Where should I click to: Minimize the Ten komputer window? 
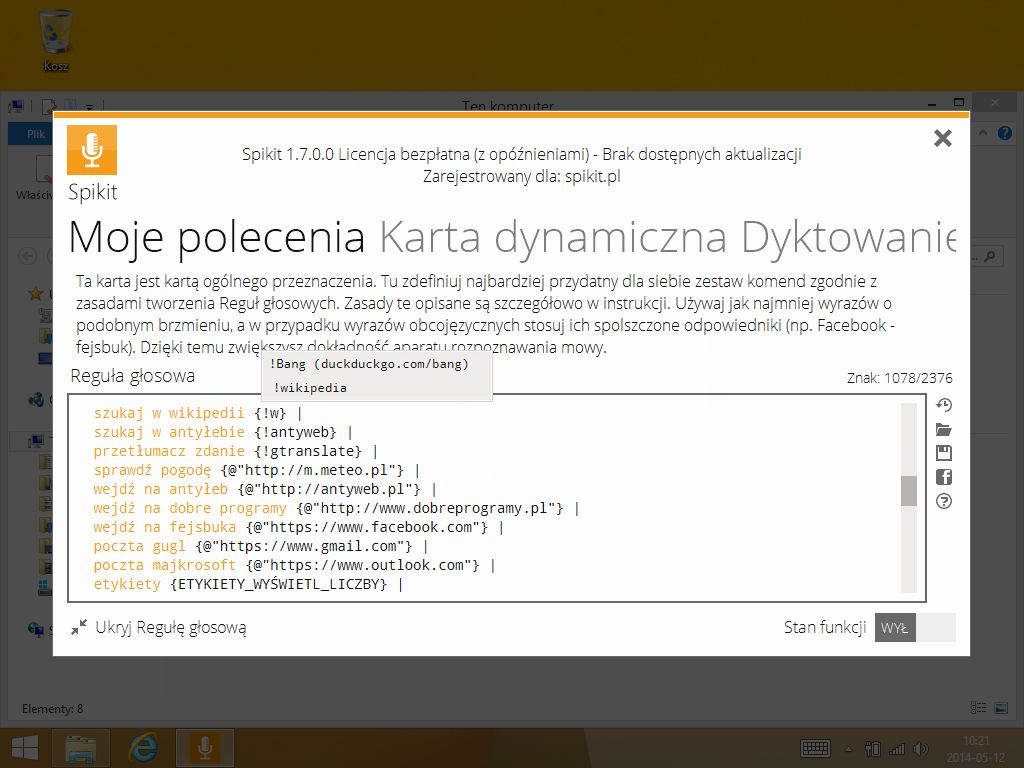(933, 103)
